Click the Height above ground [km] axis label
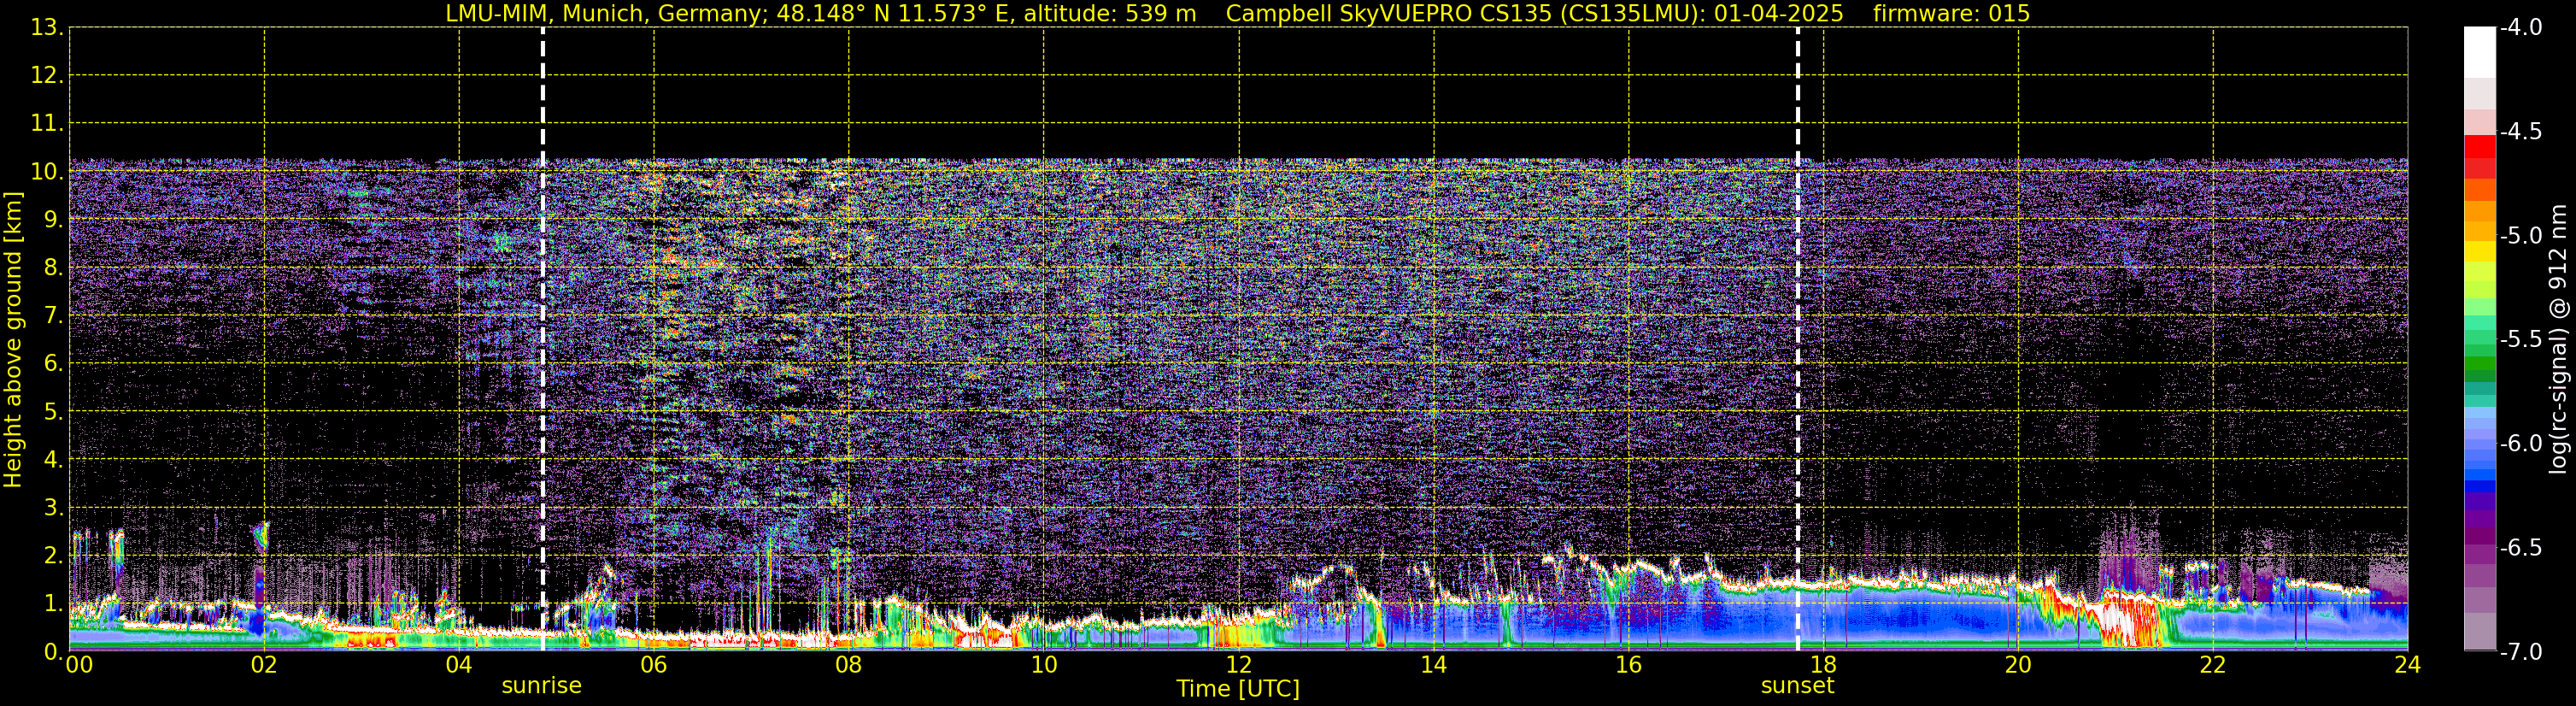Viewport: 2576px width, 706px height. (13, 339)
